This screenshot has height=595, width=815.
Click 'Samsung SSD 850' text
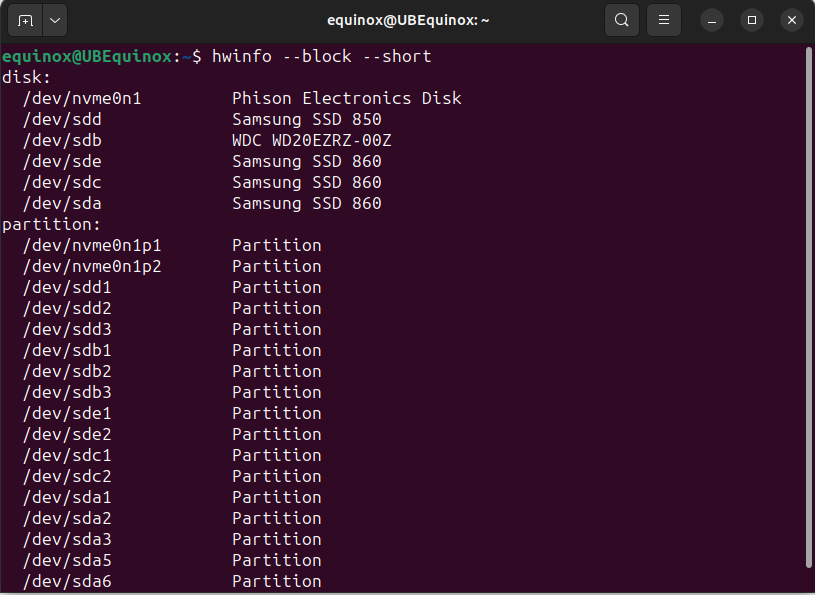point(307,120)
